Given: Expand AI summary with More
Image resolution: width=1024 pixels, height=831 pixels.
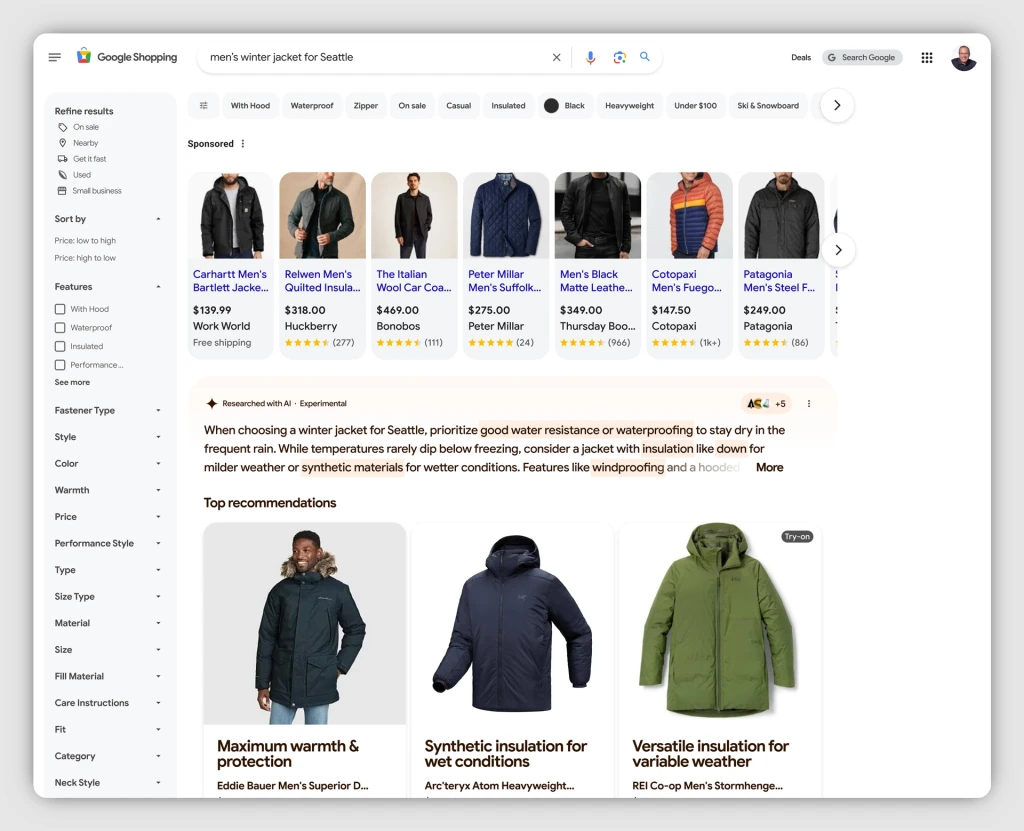Looking at the screenshot, I should click(x=769, y=467).
